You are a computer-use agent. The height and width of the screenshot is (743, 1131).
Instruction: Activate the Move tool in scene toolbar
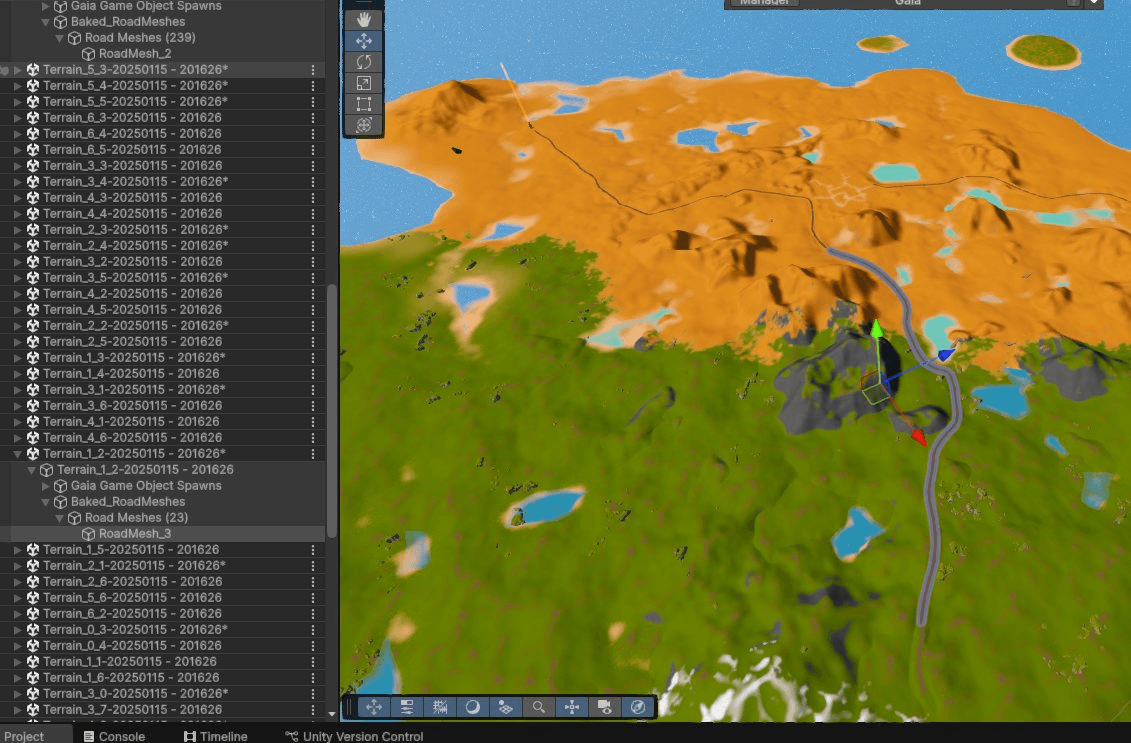363,40
